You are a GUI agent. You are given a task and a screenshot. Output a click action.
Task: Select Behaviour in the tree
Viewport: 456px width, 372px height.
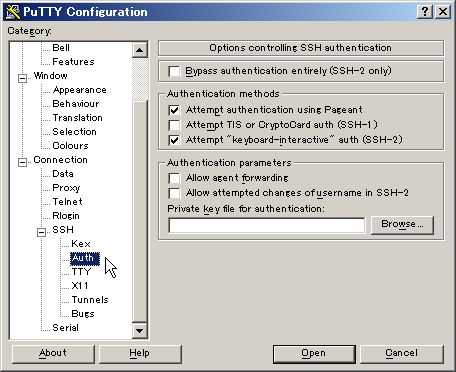coord(76,104)
